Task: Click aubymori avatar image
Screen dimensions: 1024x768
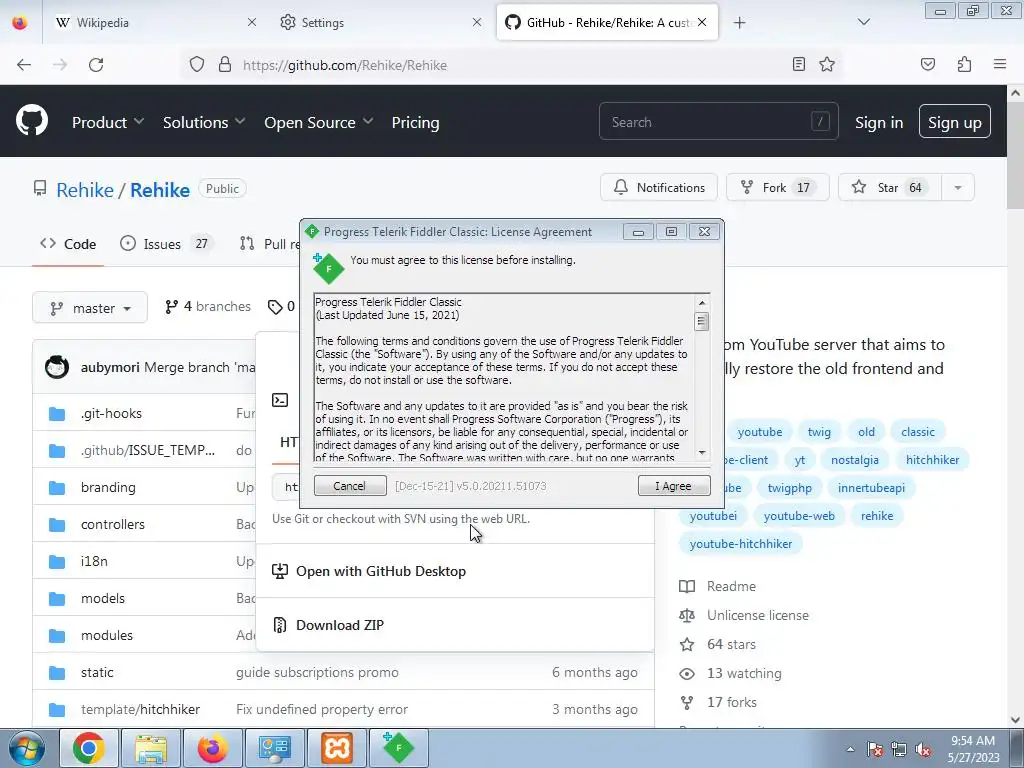Action: [x=57, y=367]
